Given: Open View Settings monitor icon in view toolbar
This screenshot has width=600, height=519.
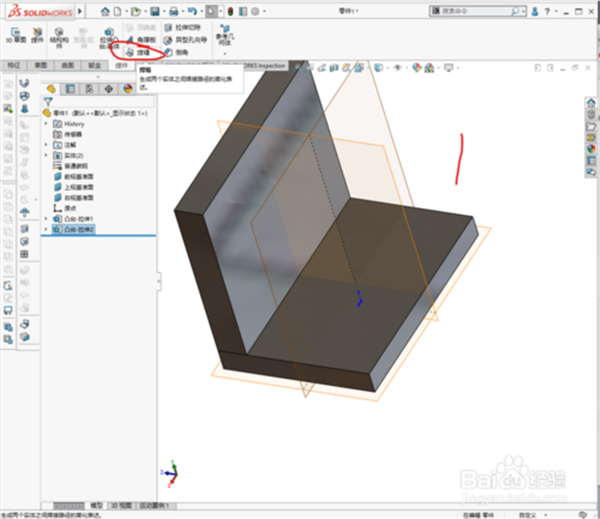Looking at the screenshot, I should pos(448,68).
